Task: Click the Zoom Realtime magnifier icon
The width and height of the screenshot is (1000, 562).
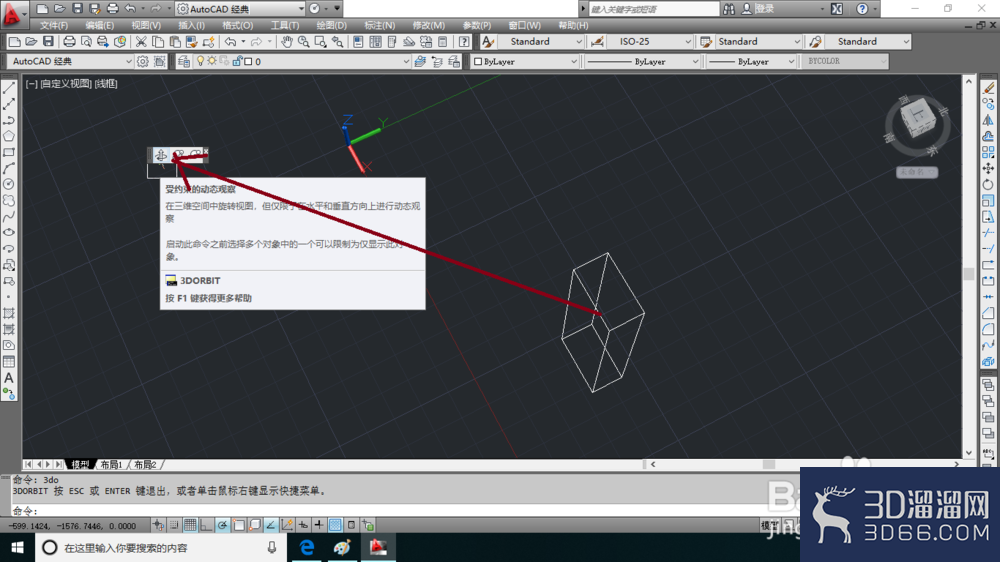Action: pos(304,41)
